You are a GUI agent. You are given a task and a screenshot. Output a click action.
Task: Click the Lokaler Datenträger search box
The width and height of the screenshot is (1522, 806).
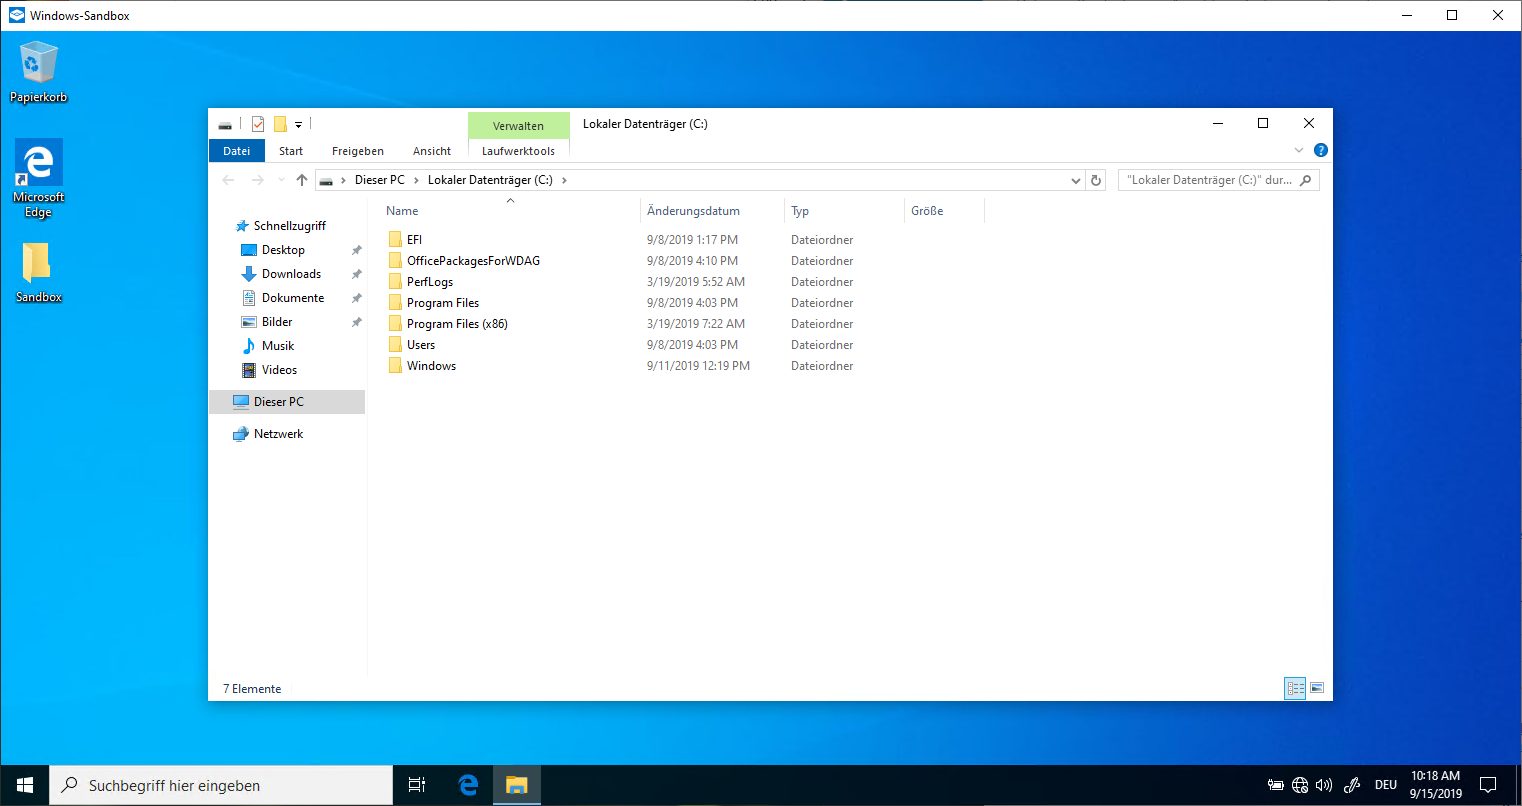pos(1208,180)
